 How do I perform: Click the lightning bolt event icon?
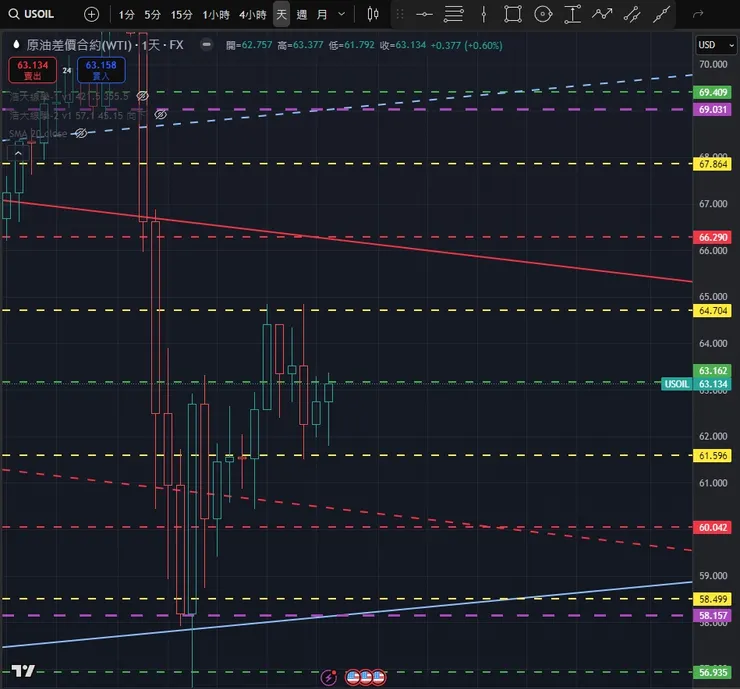tap(328, 678)
